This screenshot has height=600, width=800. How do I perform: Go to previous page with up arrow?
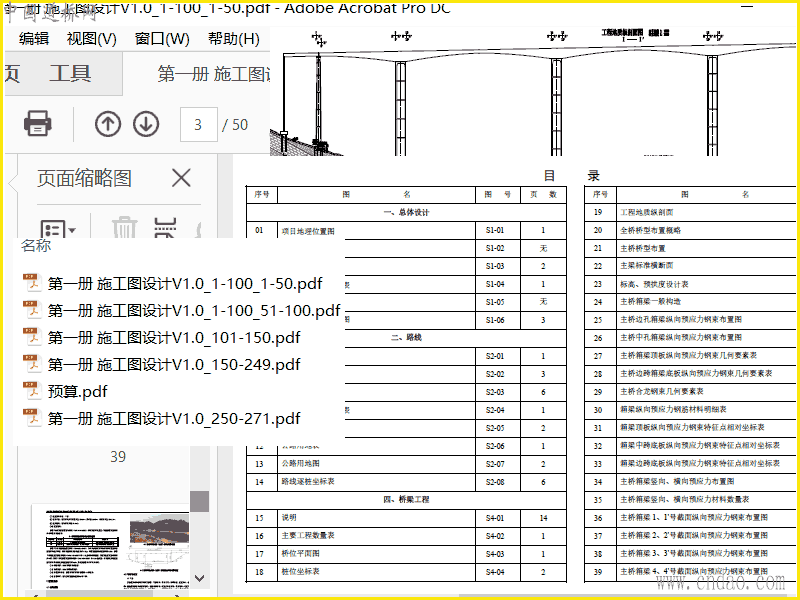click(108, 124)
